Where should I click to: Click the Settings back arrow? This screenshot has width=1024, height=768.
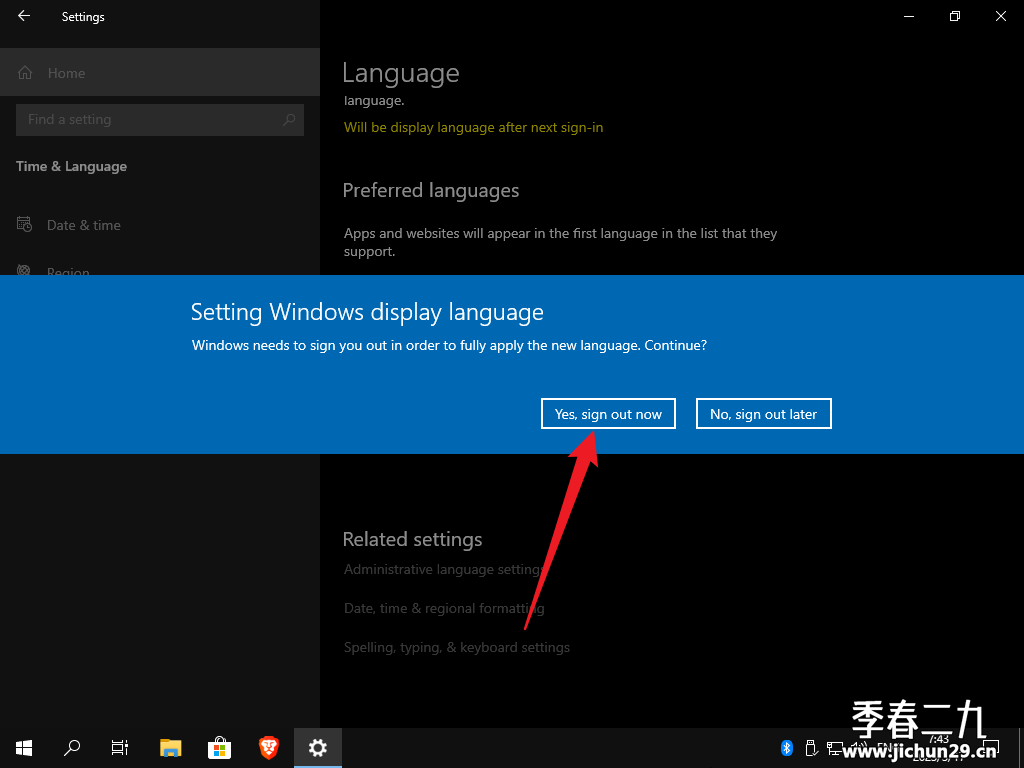pyautogui.click(x=24, y=16)
